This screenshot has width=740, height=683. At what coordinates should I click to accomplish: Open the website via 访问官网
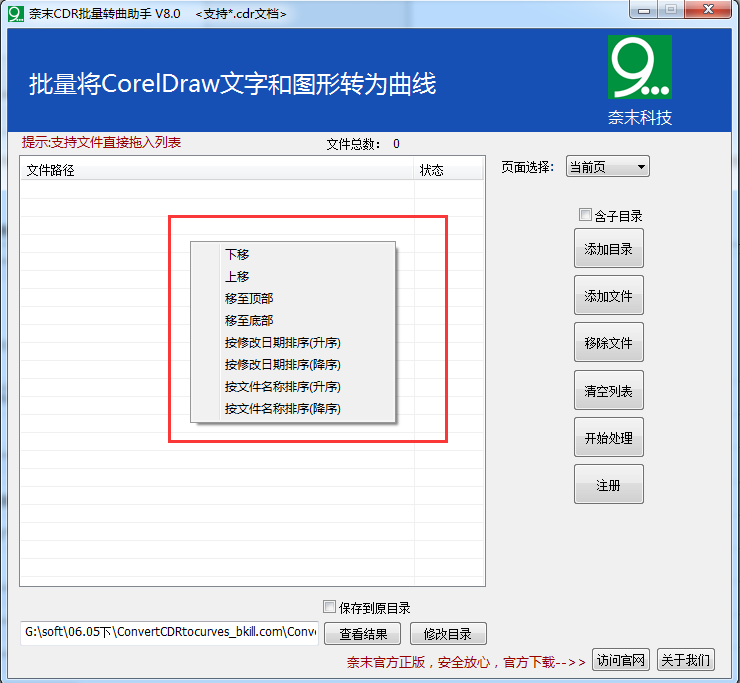click(621, 660)
